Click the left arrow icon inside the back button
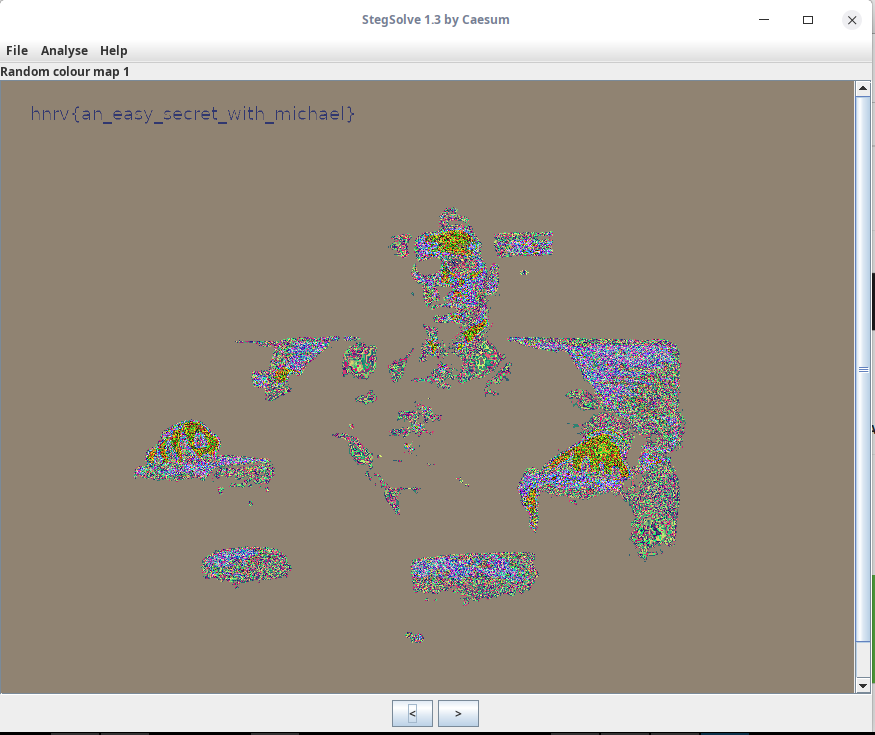 [x=412, y=713]
